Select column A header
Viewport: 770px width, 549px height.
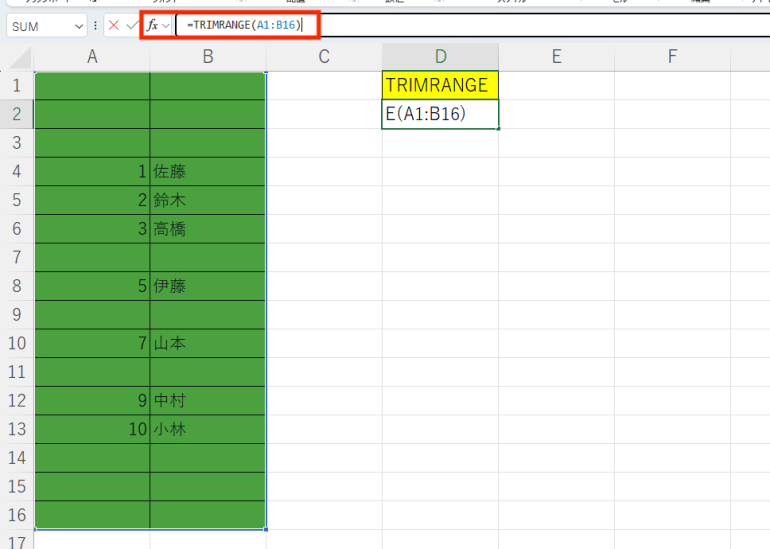click(x=92, y=57)
